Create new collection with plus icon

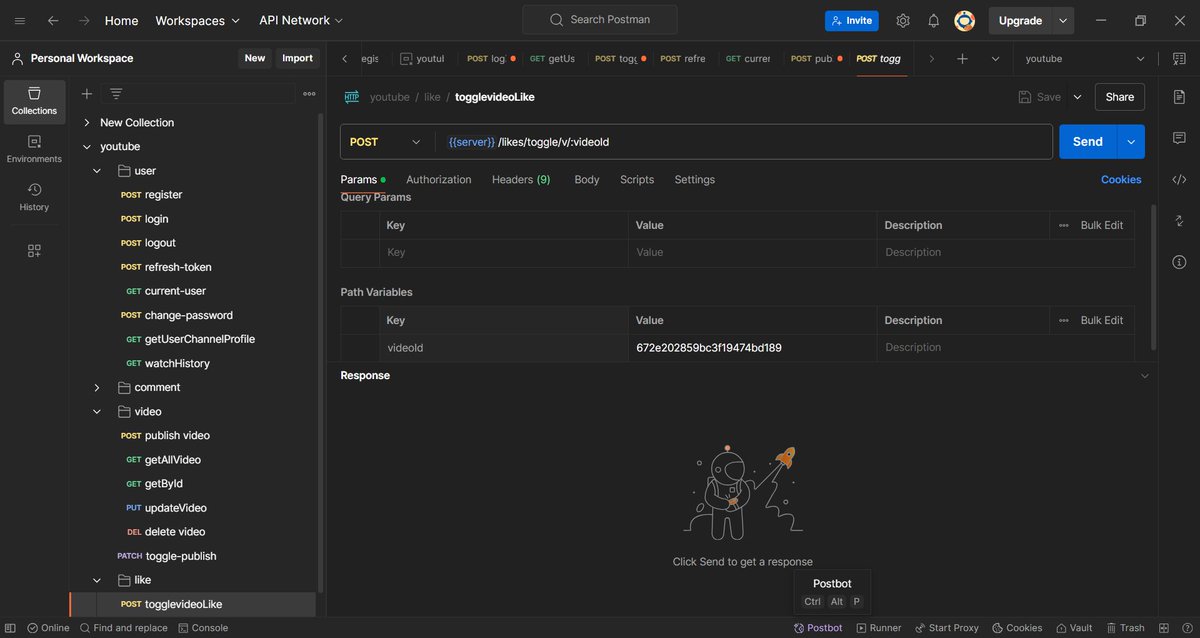click(86, 93)
